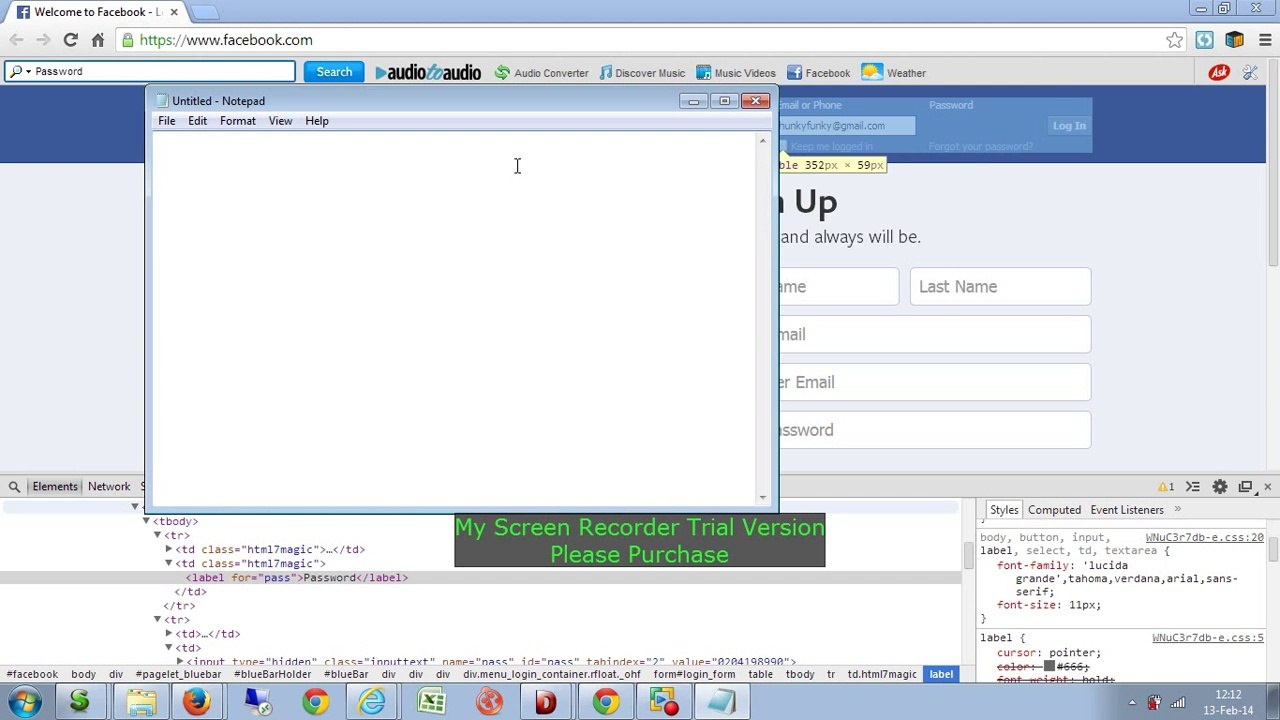Open the Notepad Format menu

[238, 121]
